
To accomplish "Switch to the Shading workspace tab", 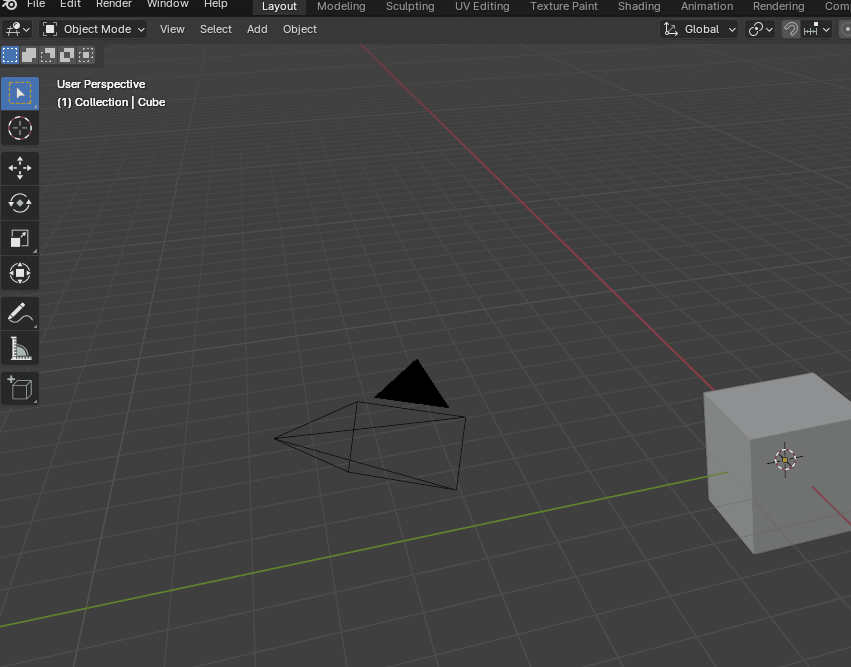I will pos(639,7).
